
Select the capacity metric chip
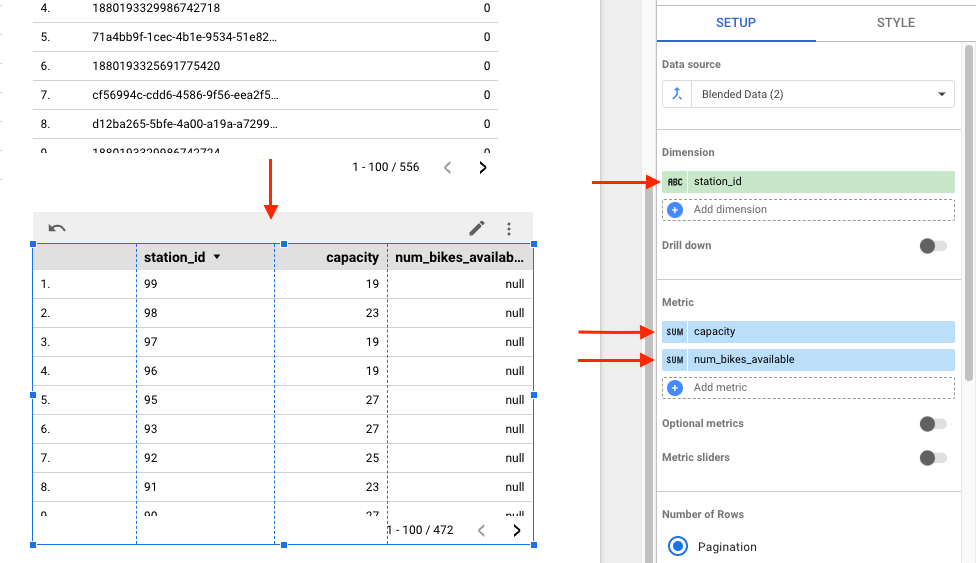pos(808,332)
